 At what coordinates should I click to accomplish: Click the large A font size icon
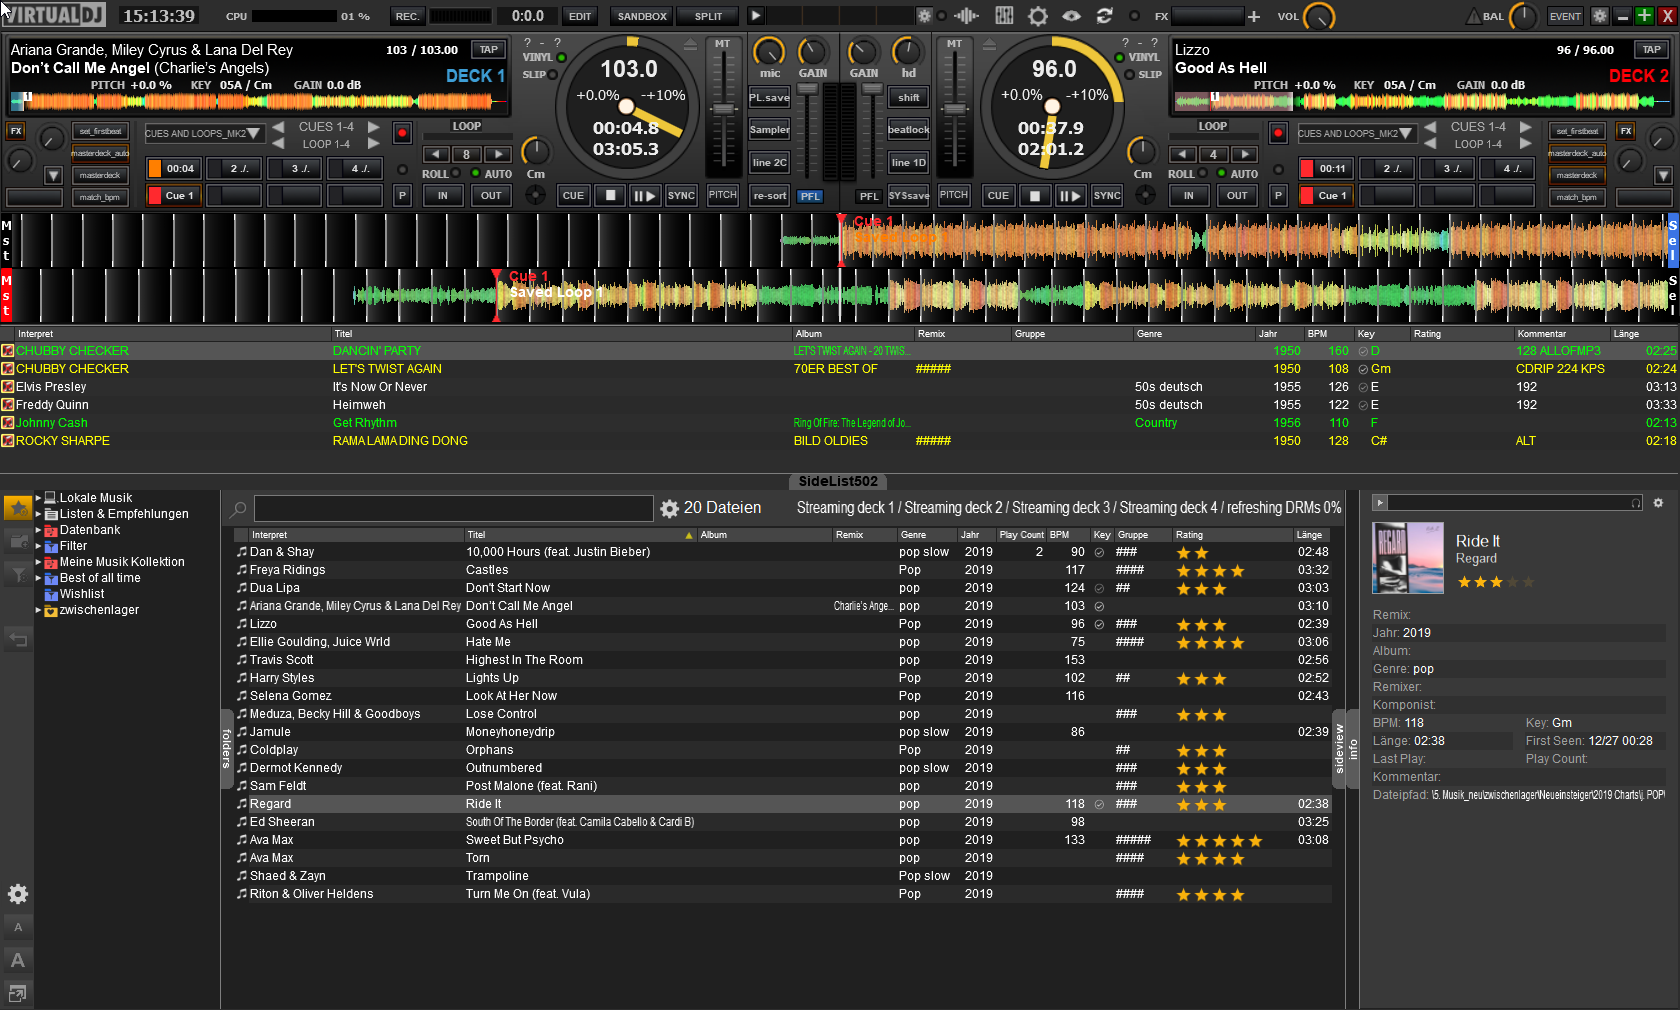(18, 960)
